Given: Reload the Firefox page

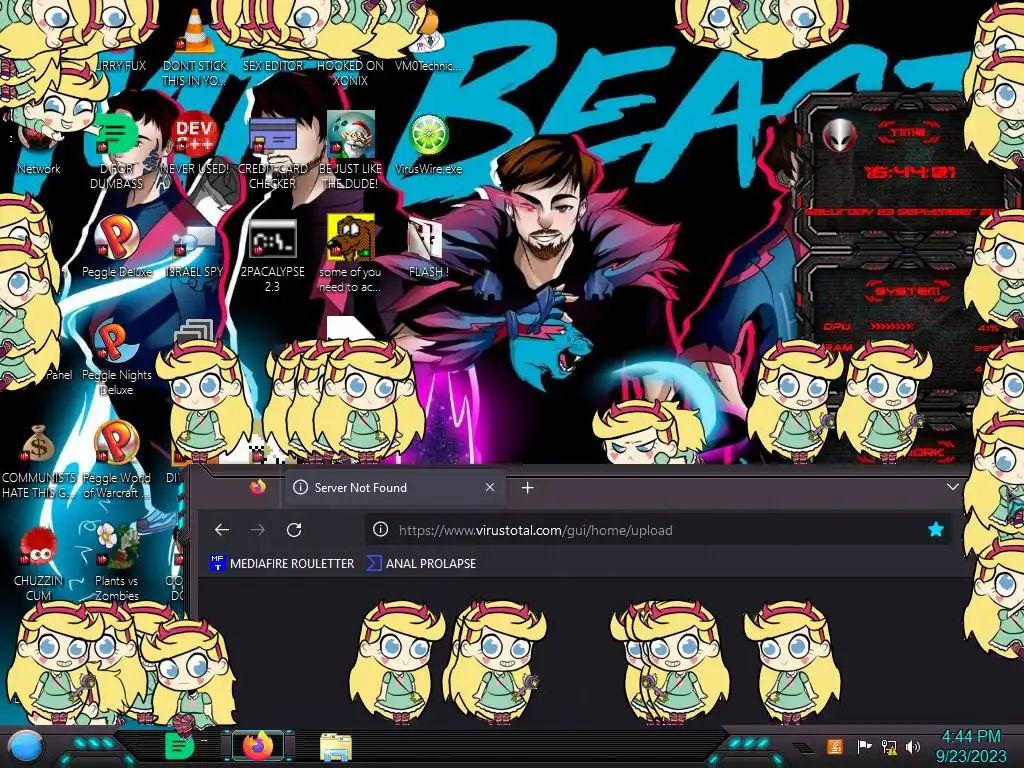Looking at the screenshot, I should [294, 530].
